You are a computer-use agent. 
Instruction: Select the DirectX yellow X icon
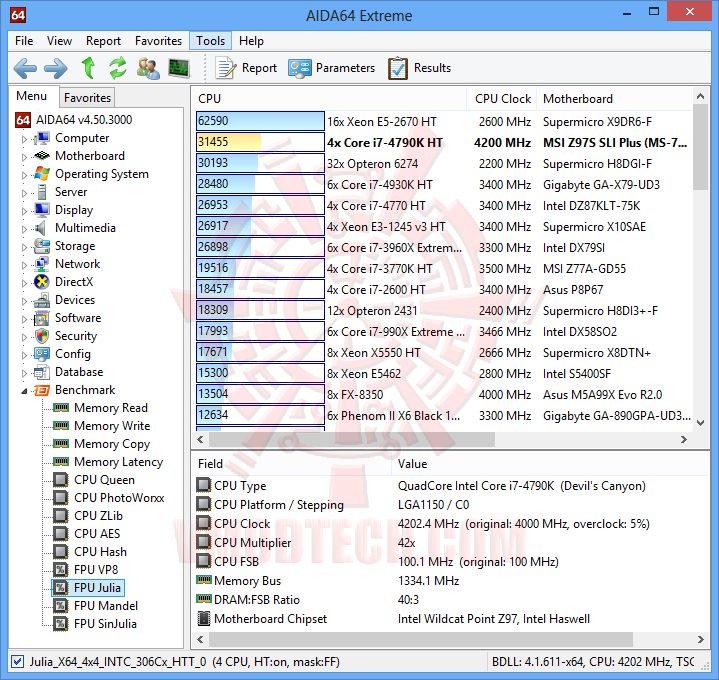(x=42, y=282)
